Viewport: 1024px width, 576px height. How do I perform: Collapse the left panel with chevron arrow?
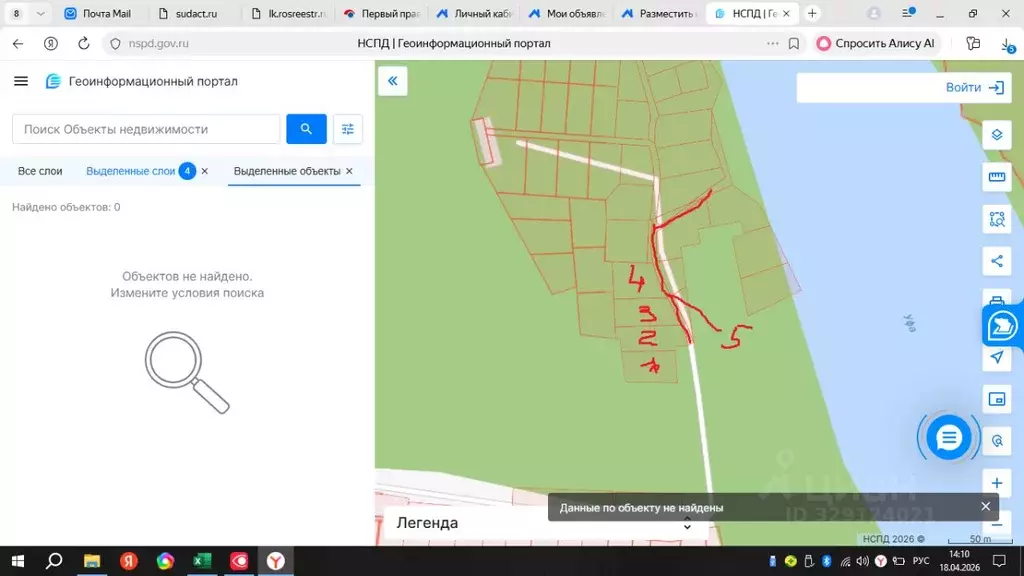(392, 81)
